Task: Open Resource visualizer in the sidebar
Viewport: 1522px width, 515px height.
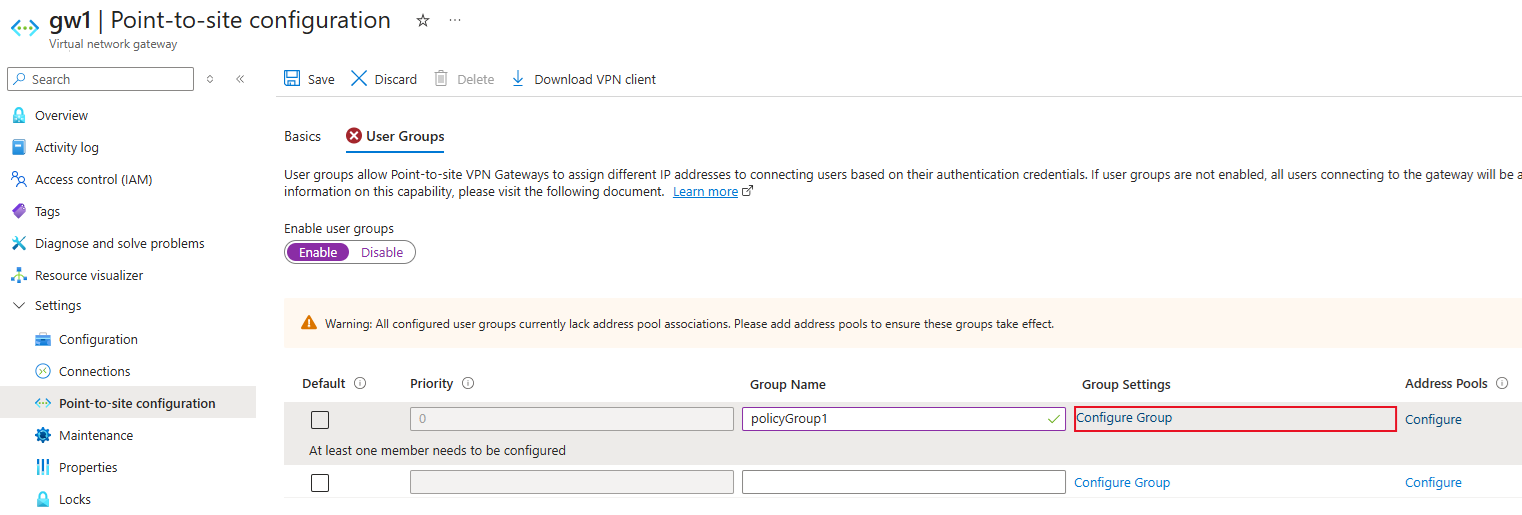Action: tap(89, 275)
